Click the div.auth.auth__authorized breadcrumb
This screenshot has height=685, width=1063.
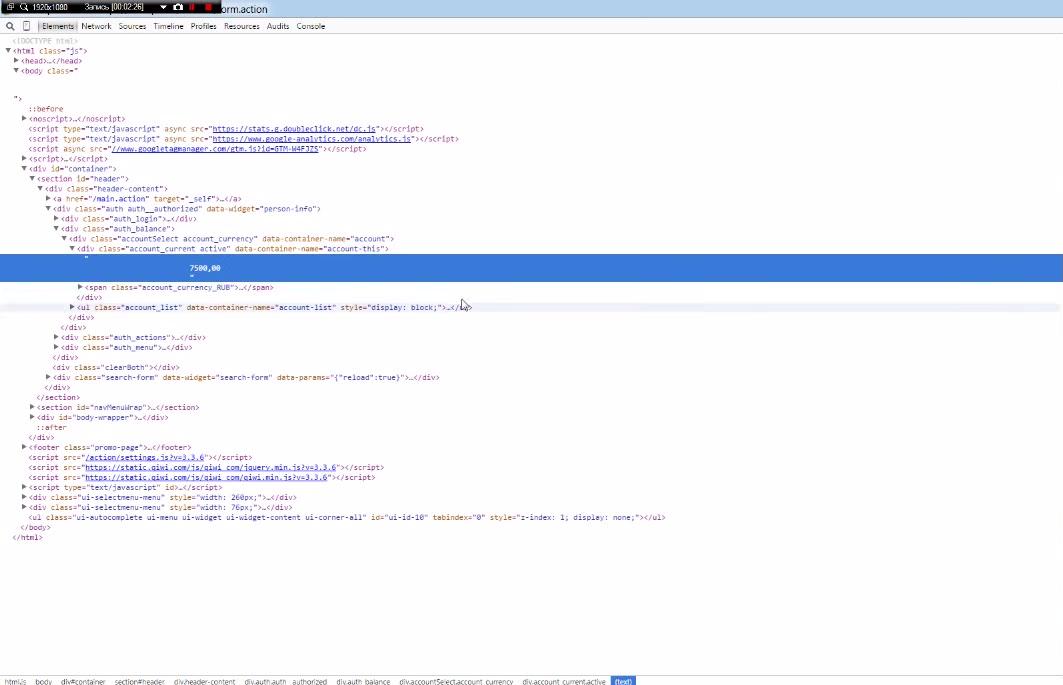tap(285, 681)
